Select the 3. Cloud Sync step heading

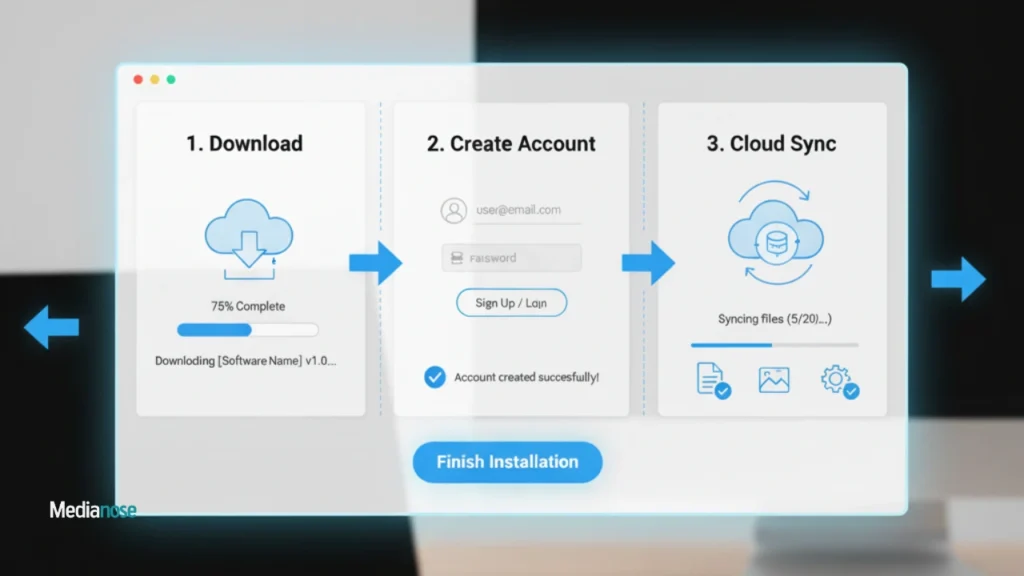click(771, 143)
